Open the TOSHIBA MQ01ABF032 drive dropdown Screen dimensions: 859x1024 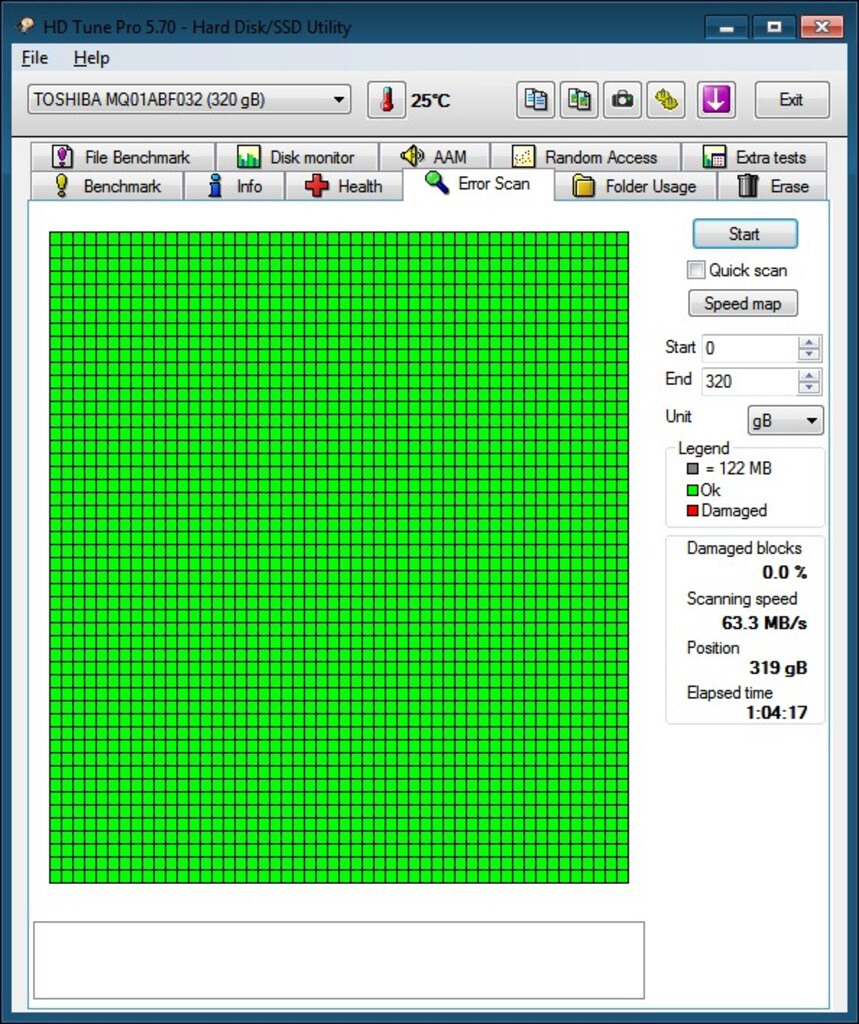point(189,99)
